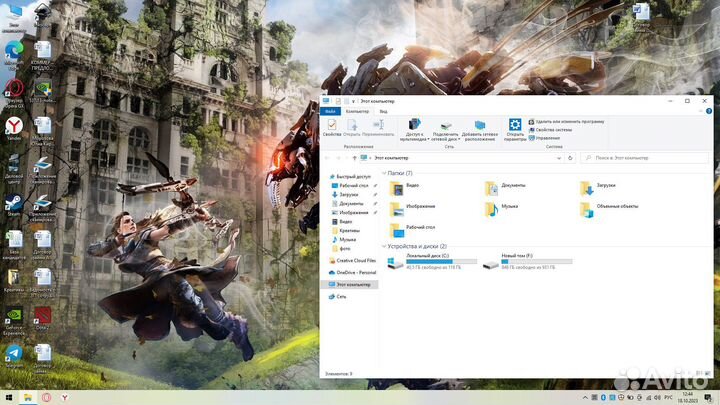
Task: Click the Поиск в: Этот компьютер field
Action: (645, 158)
